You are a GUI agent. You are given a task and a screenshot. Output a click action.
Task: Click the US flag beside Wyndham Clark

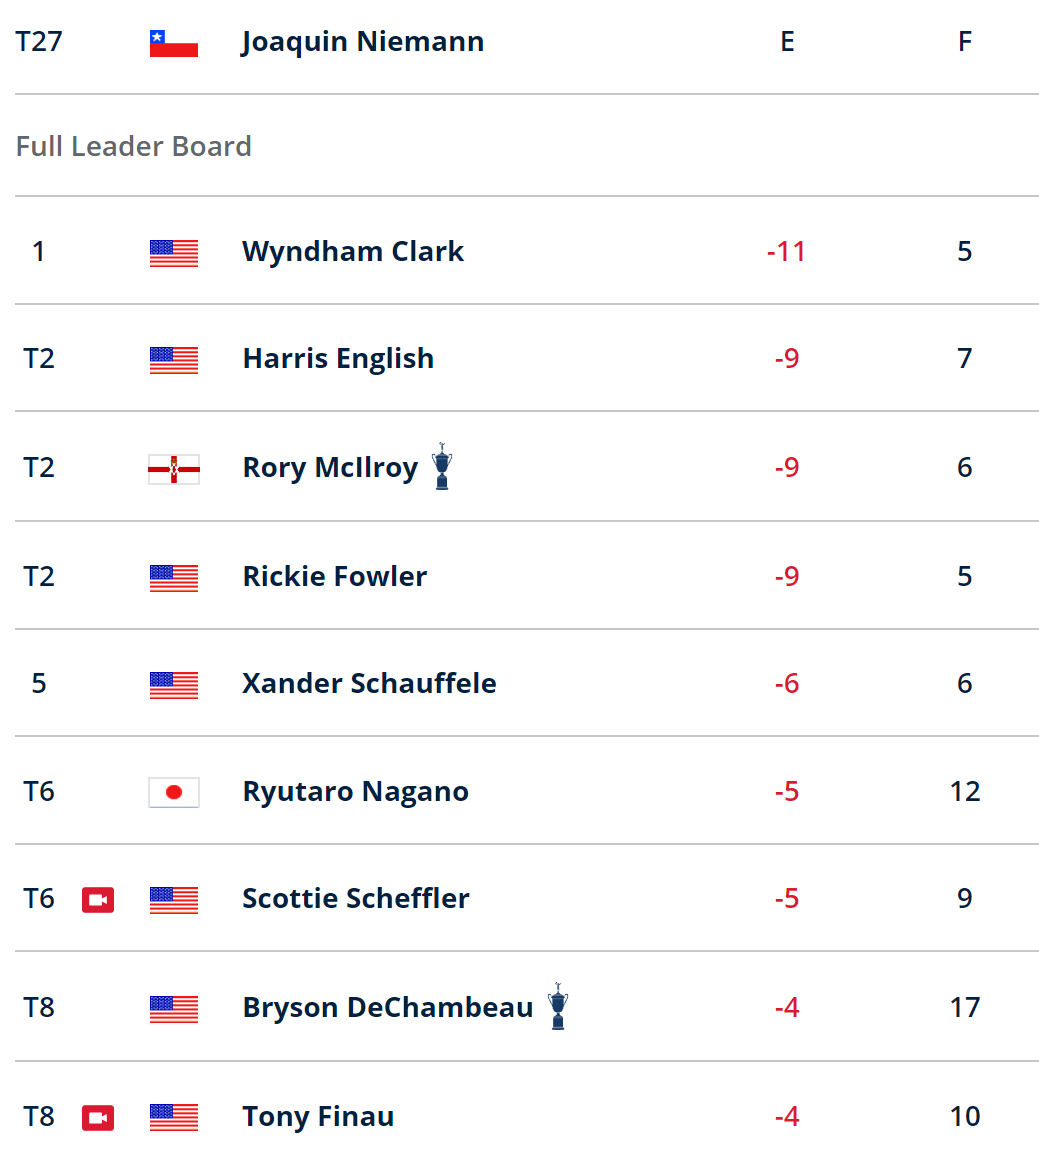click(173, 253)
